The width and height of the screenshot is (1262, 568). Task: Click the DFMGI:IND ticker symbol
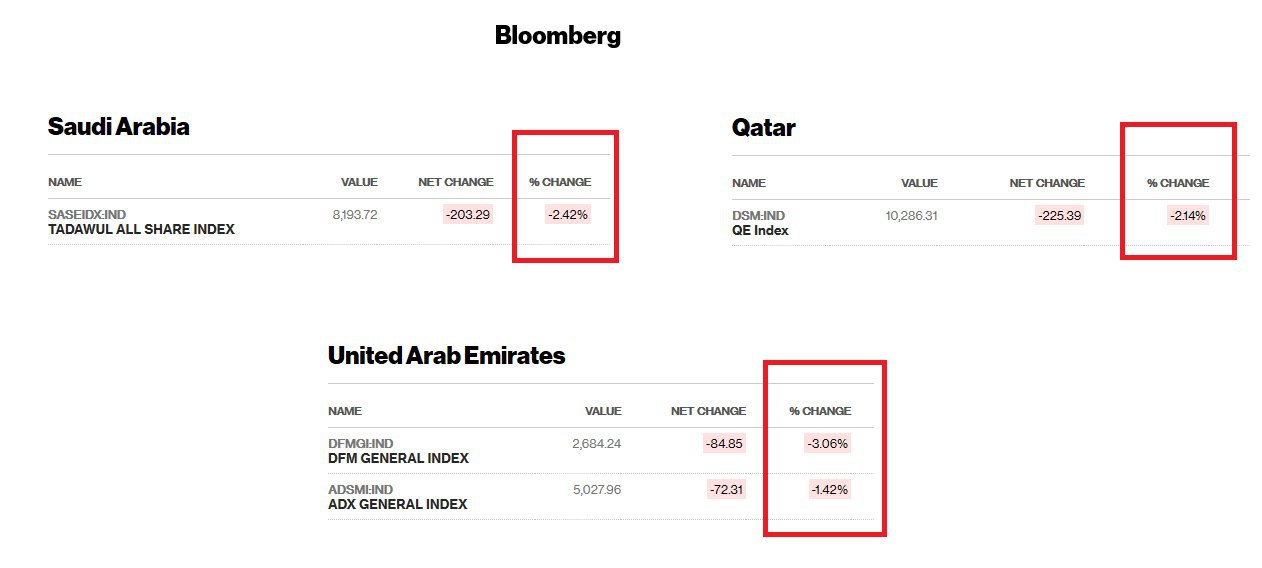[x=360, y=443]
